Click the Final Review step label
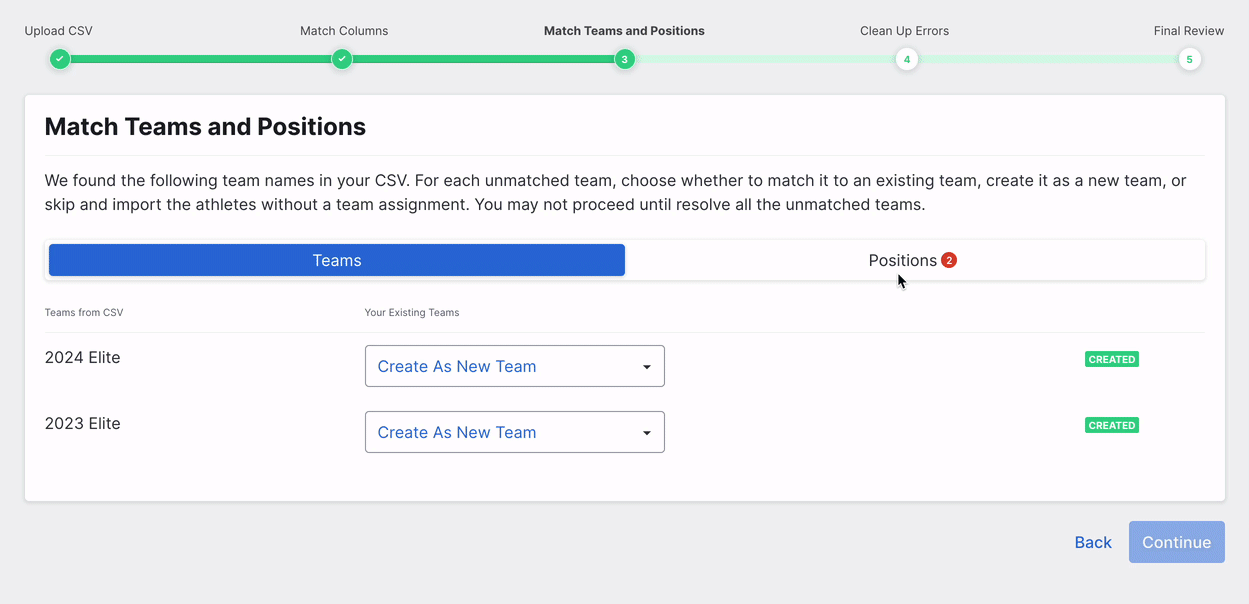 pos(1188,31)
